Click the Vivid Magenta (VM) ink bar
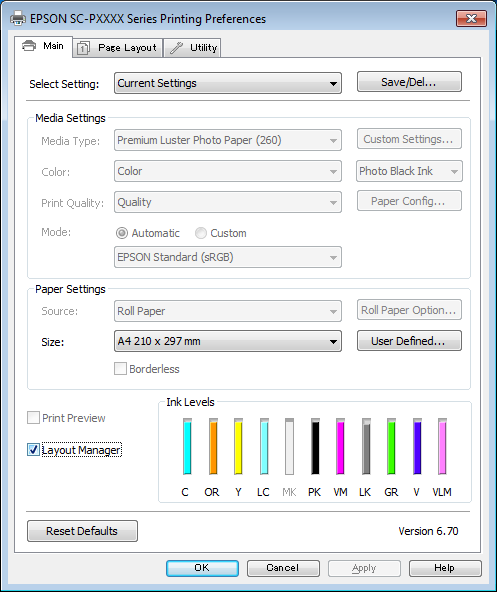497x592 pixels. coord(340,446)
